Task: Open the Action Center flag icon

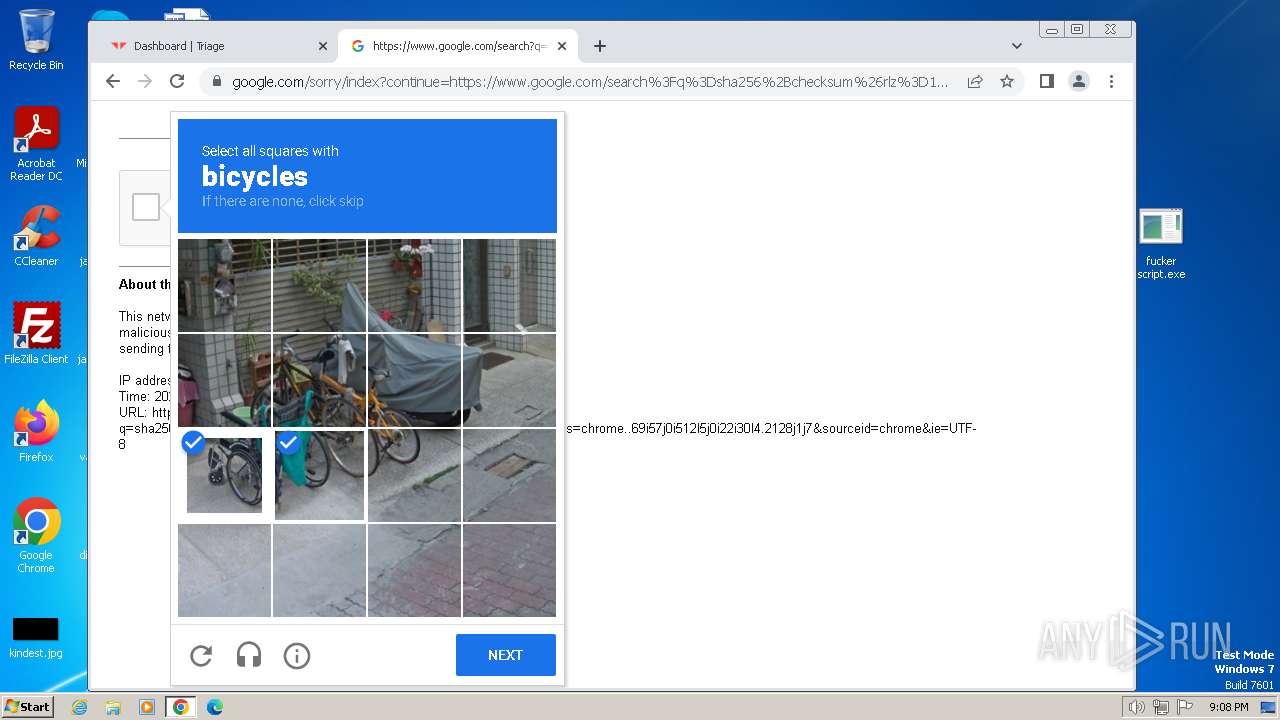Action: [x=1185, y=707]
